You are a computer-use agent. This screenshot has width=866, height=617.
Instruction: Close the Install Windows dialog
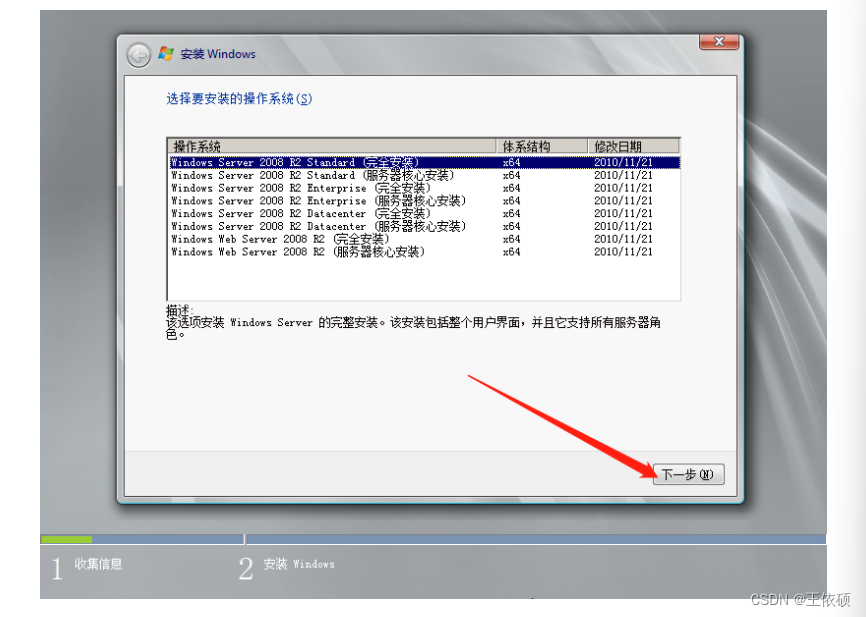tap(719, 41)
